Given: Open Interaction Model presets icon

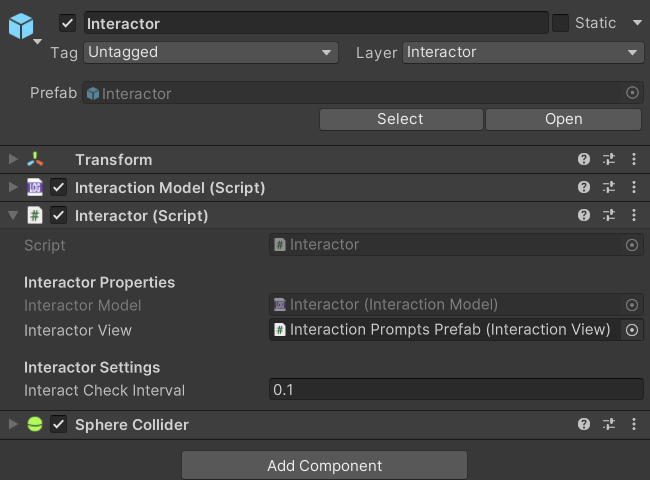Looking at the screenshot, I should [609, 187].
